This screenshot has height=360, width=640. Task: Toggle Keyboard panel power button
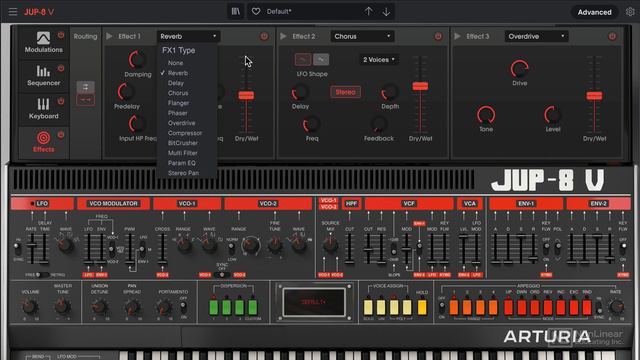click(x=61, y=101)
